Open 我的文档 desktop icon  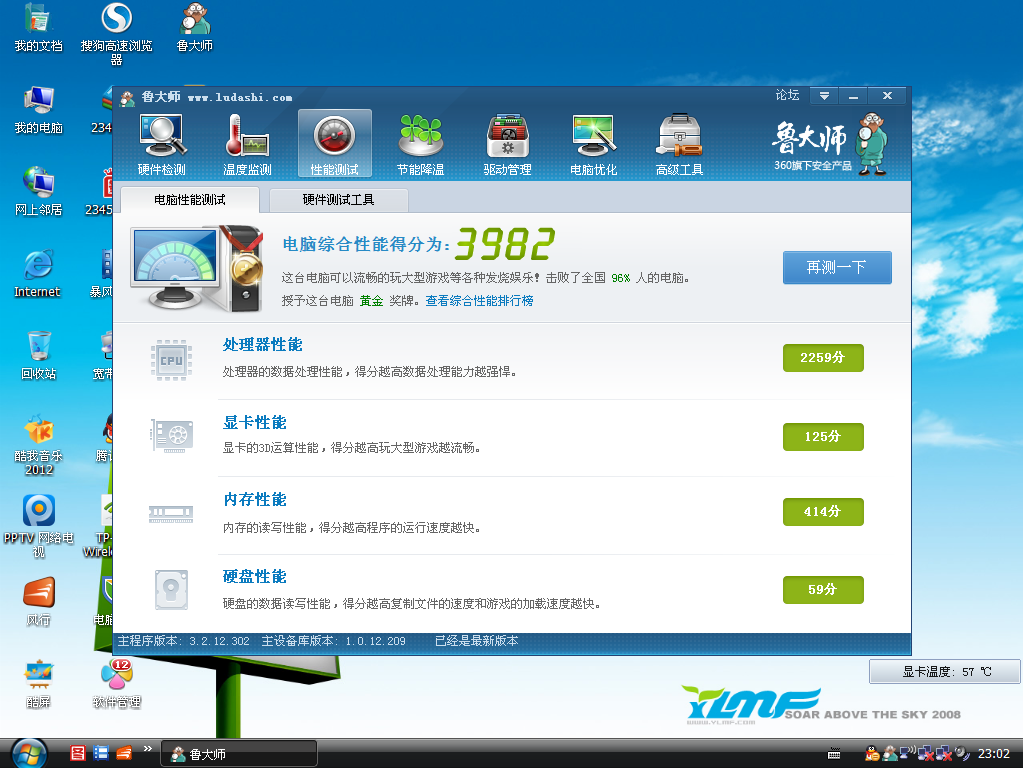[x=38, y=27]
